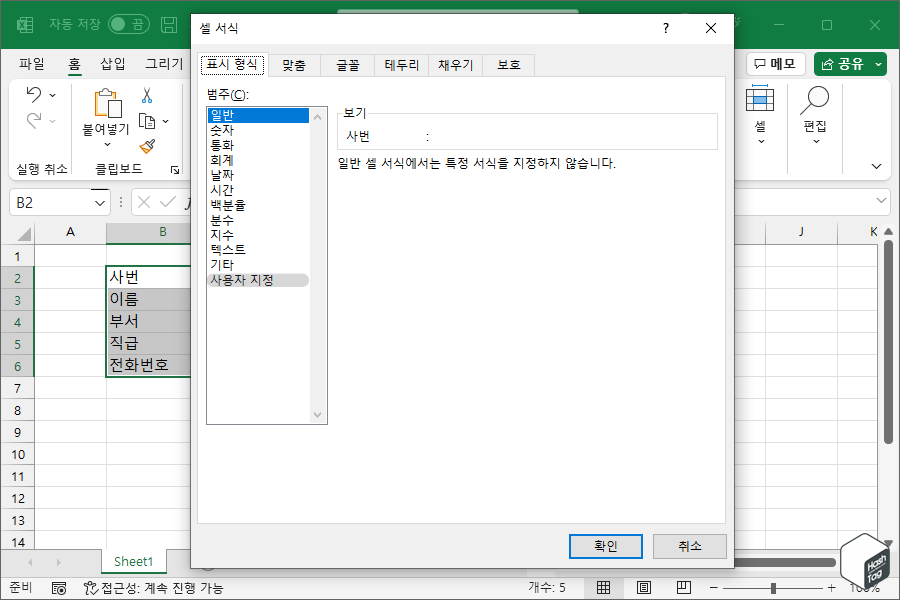Click the 셀 (Cells) icon in ribbon

point(762,100)
